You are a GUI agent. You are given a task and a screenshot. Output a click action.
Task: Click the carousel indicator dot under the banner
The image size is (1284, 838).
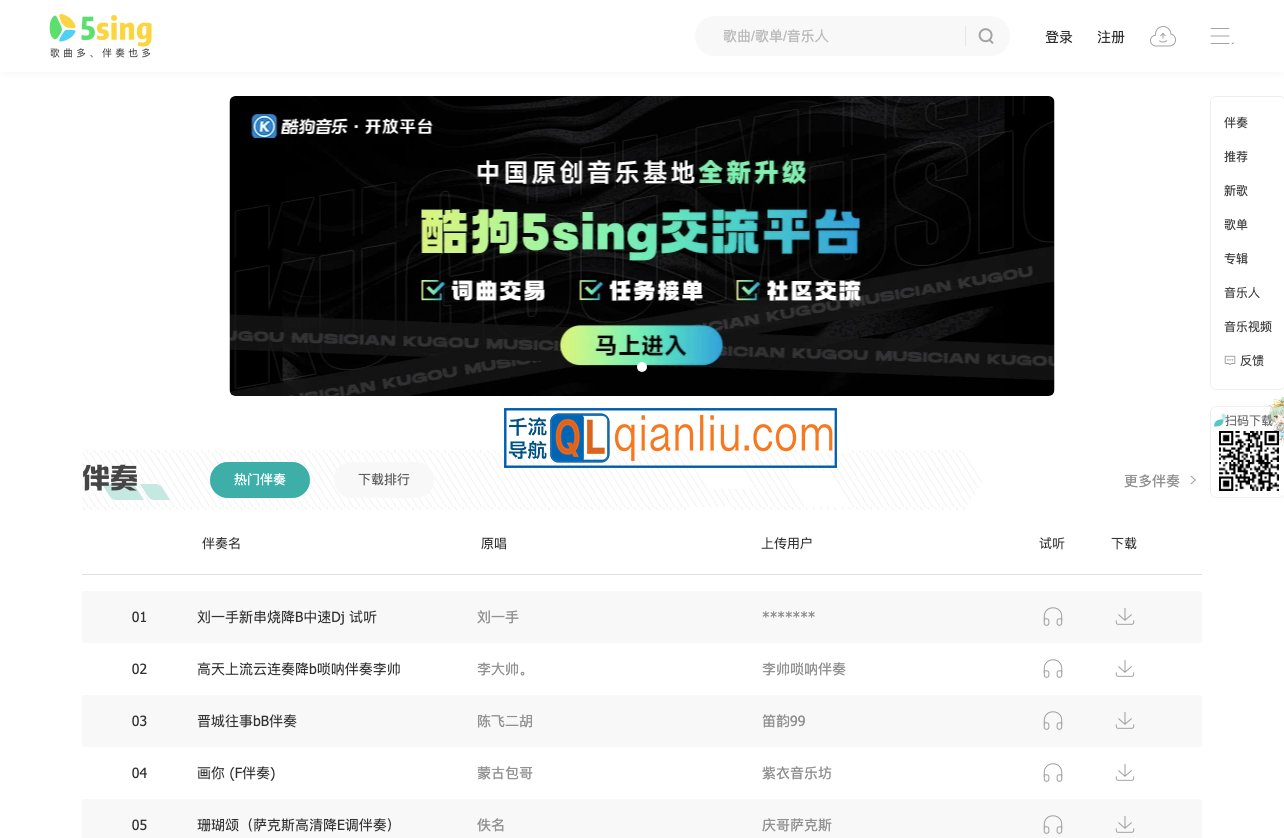641,367
